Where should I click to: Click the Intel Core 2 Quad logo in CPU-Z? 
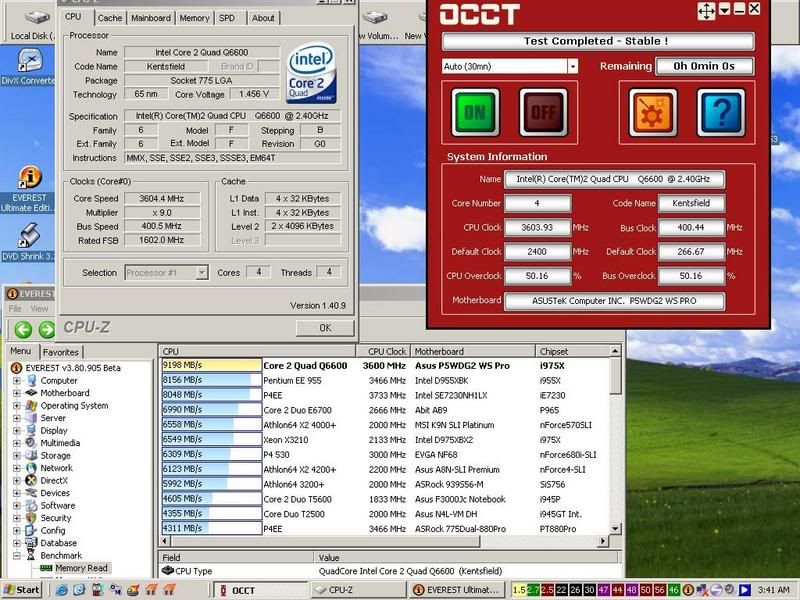tap(311, 73)
